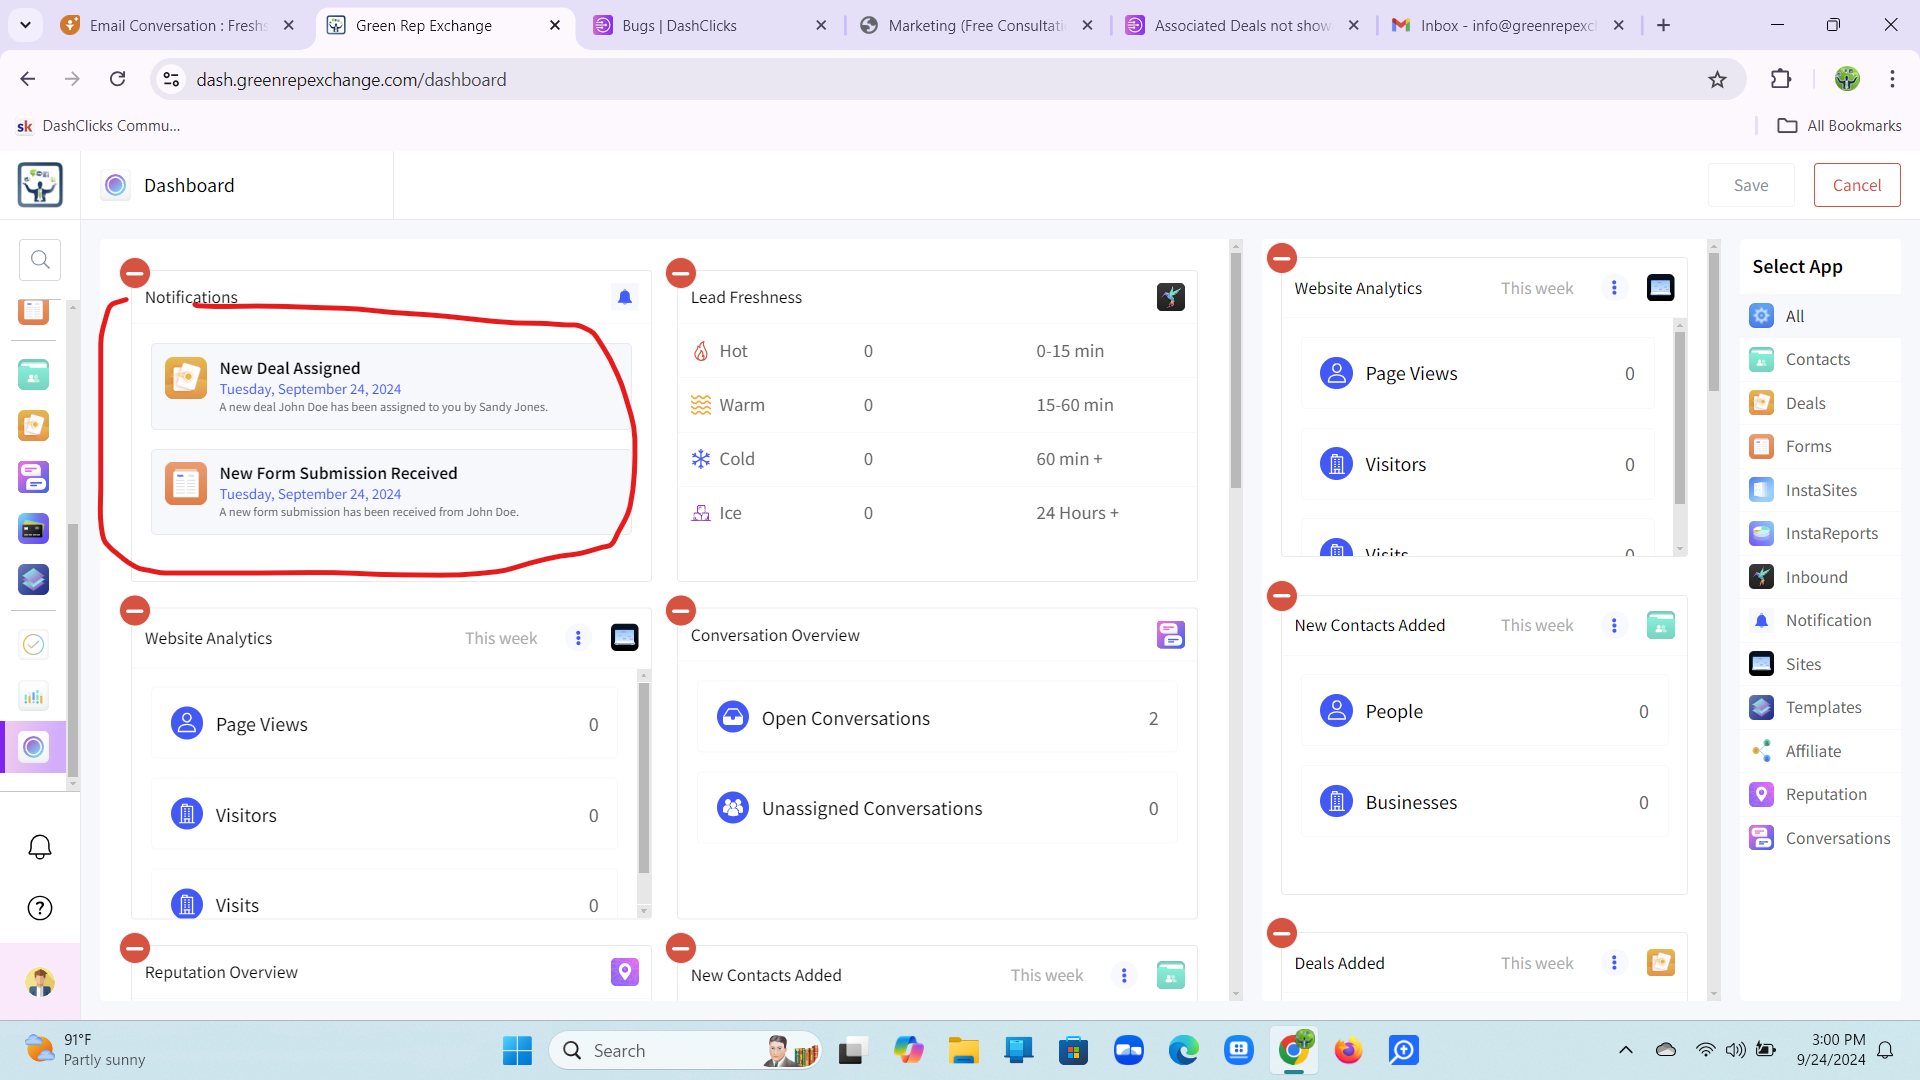Open the notifications bell in left sidebar
Screen dimensions: 1920x1080
pos(40,847)
